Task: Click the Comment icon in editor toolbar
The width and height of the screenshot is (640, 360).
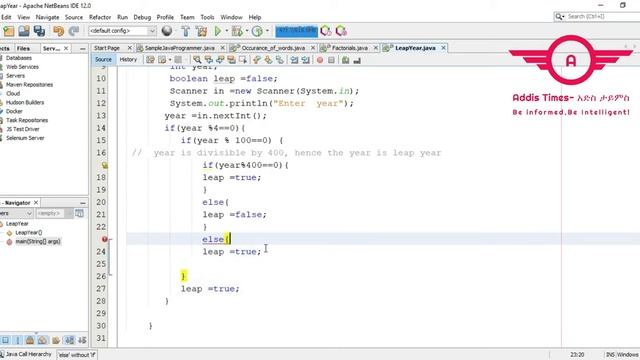Action: point(345,60)
